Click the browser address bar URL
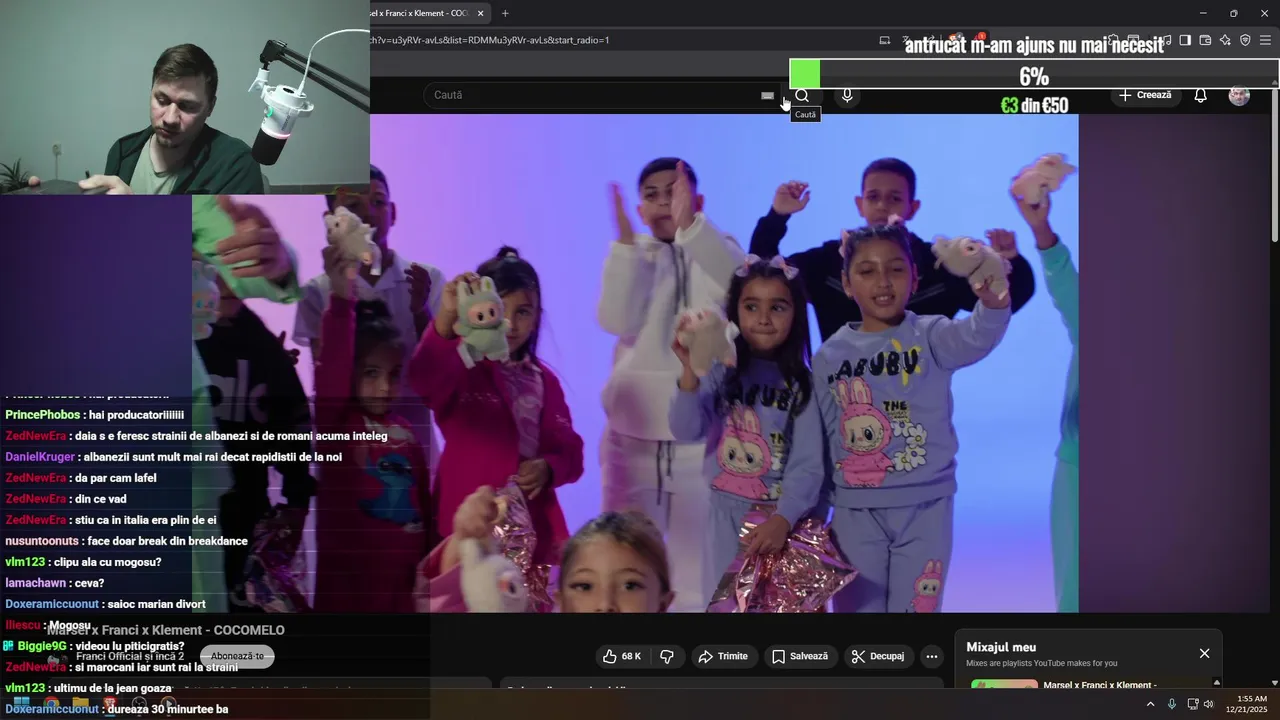The height and width of the screenshot is (720, 1280). [x=490, y=40]
